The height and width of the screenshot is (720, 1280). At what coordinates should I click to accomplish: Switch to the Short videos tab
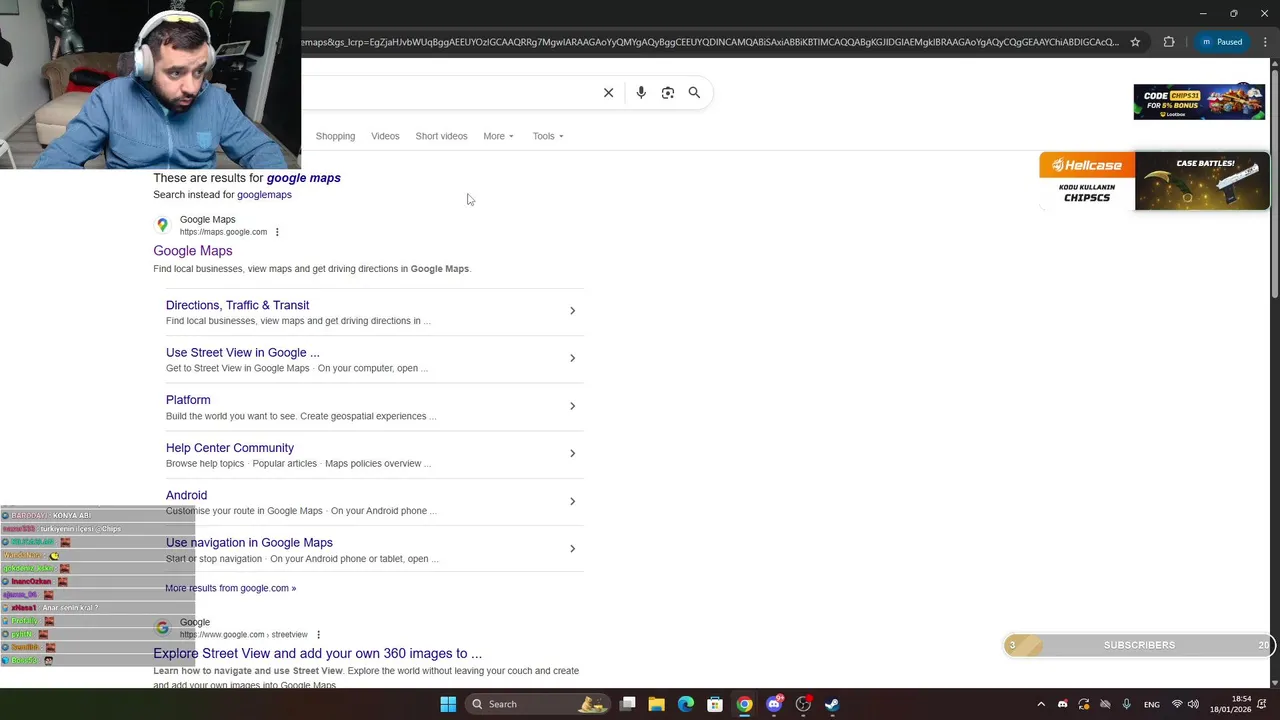441,136
